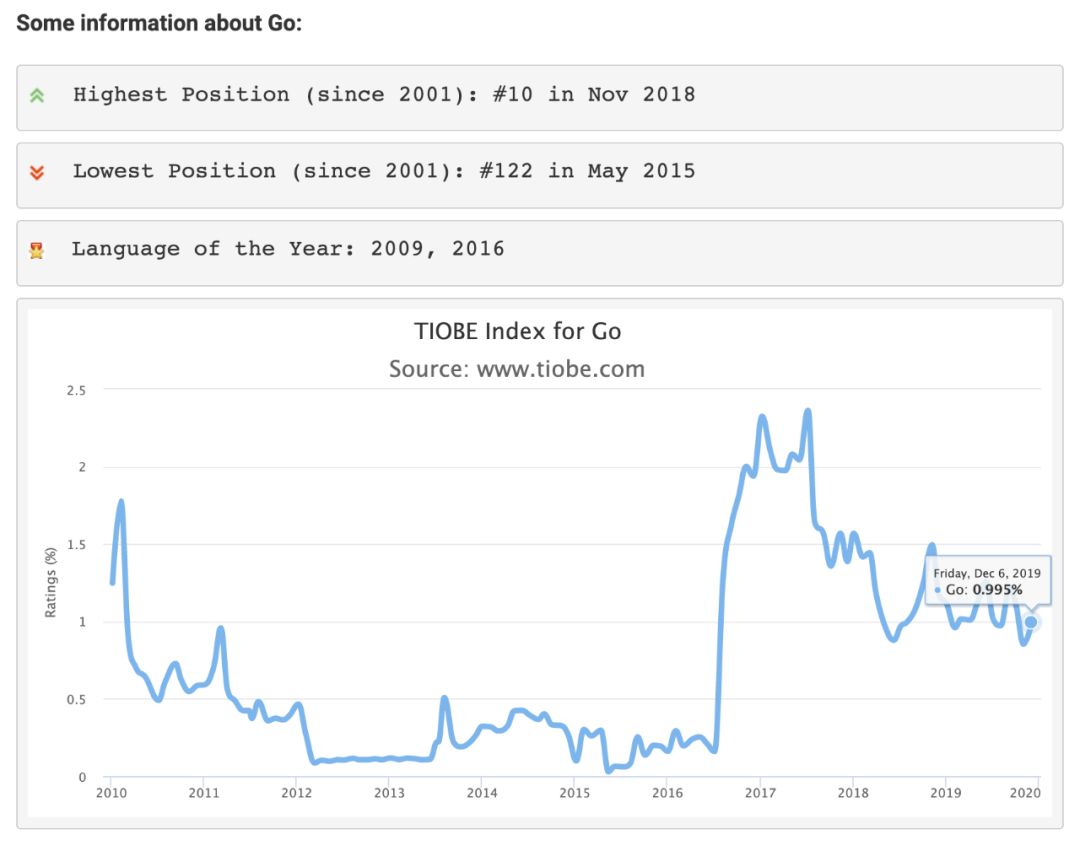Click the red double down-arrow icon
1080x851 pixels.
pos(37,172)
